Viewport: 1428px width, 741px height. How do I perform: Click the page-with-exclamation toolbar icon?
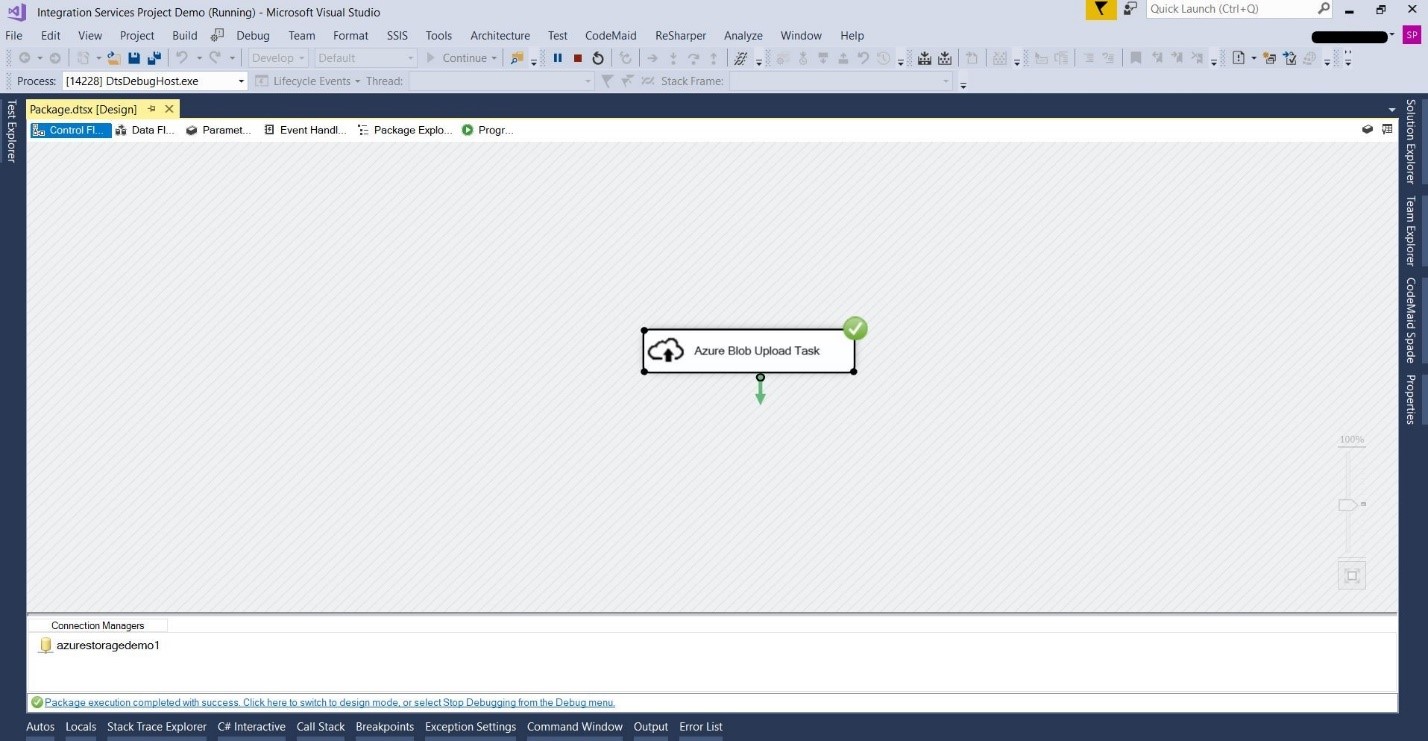pyautogui.click(x=1238, y=58)
